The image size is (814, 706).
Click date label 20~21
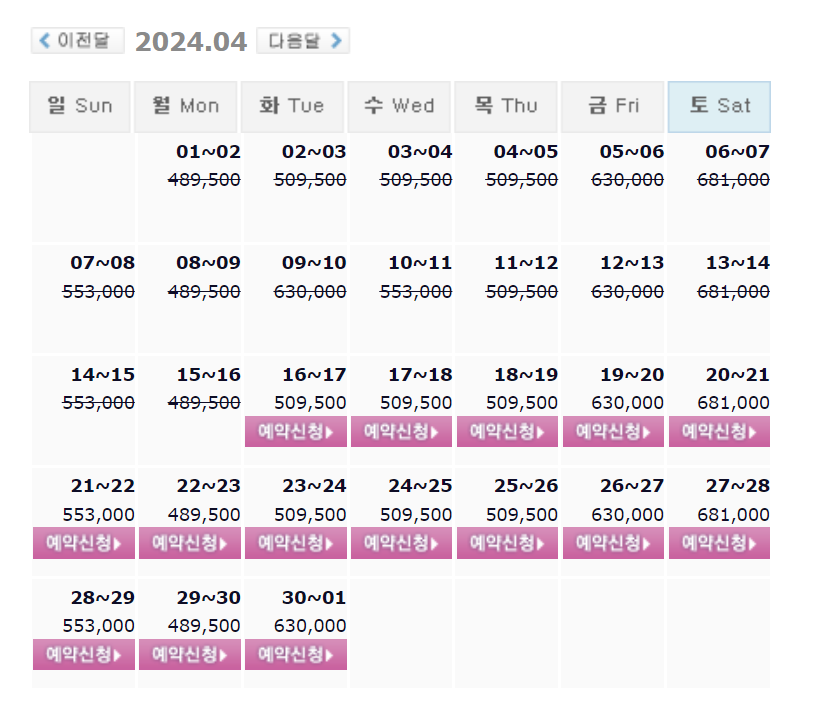(x=737, y=375)
